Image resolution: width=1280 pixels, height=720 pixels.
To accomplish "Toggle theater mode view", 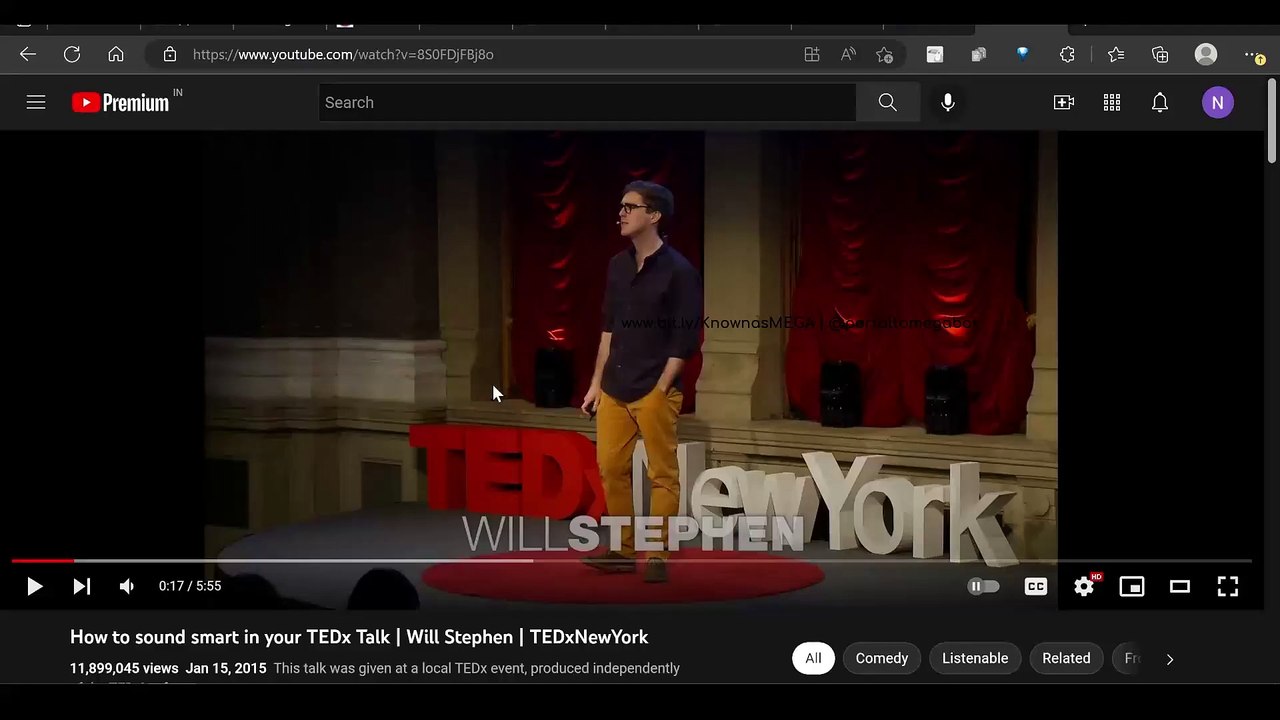I will pos(1180,586).
